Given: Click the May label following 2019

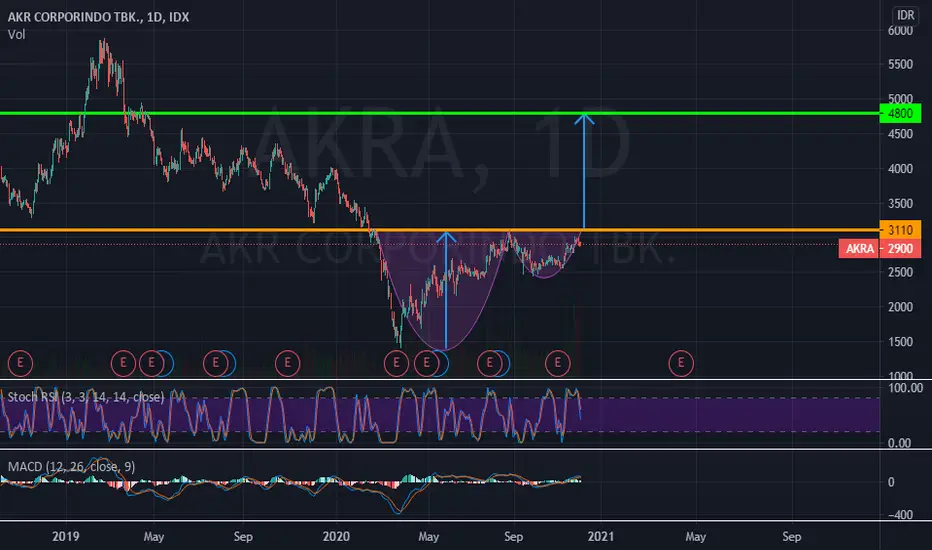Looking at the screenshot, I should (x=153, y=536).
